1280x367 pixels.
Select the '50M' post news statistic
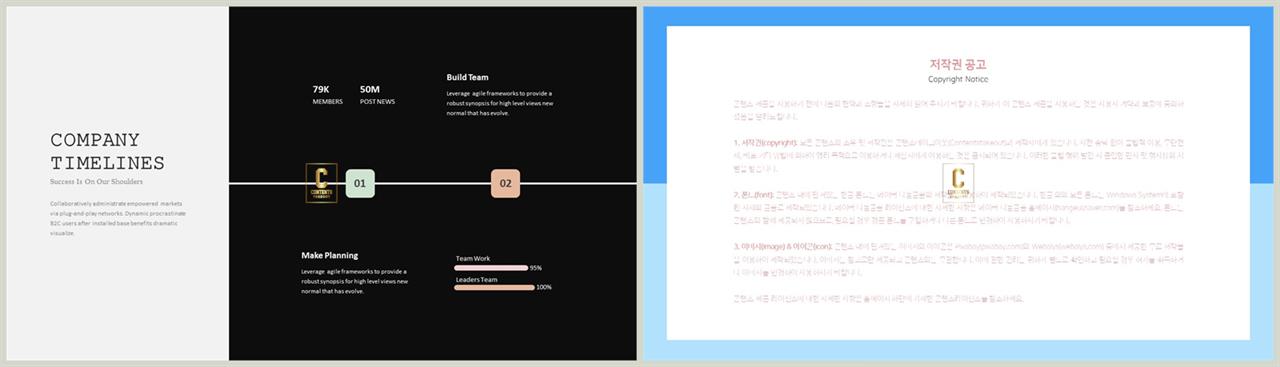(370, 89)
